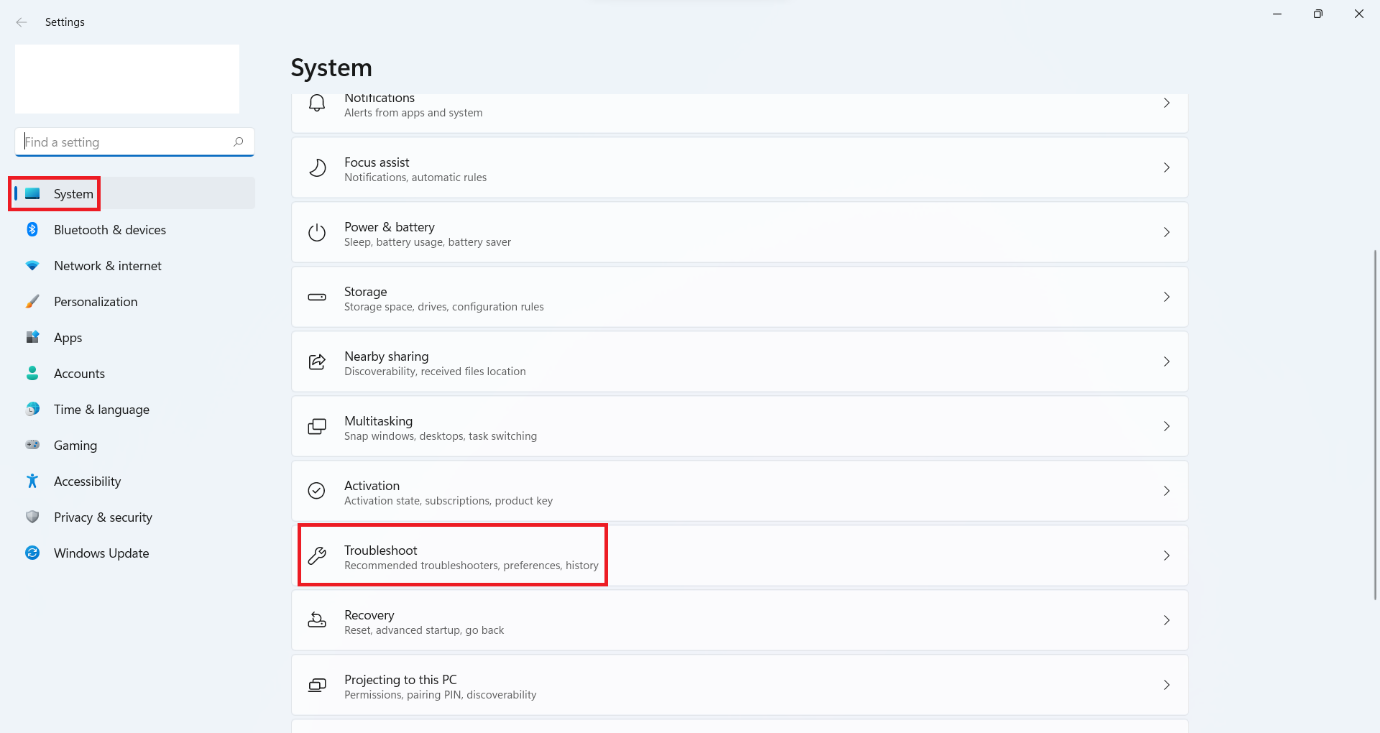Select Personalization category label
The image size is (1380, 733).
click(96, 302)
